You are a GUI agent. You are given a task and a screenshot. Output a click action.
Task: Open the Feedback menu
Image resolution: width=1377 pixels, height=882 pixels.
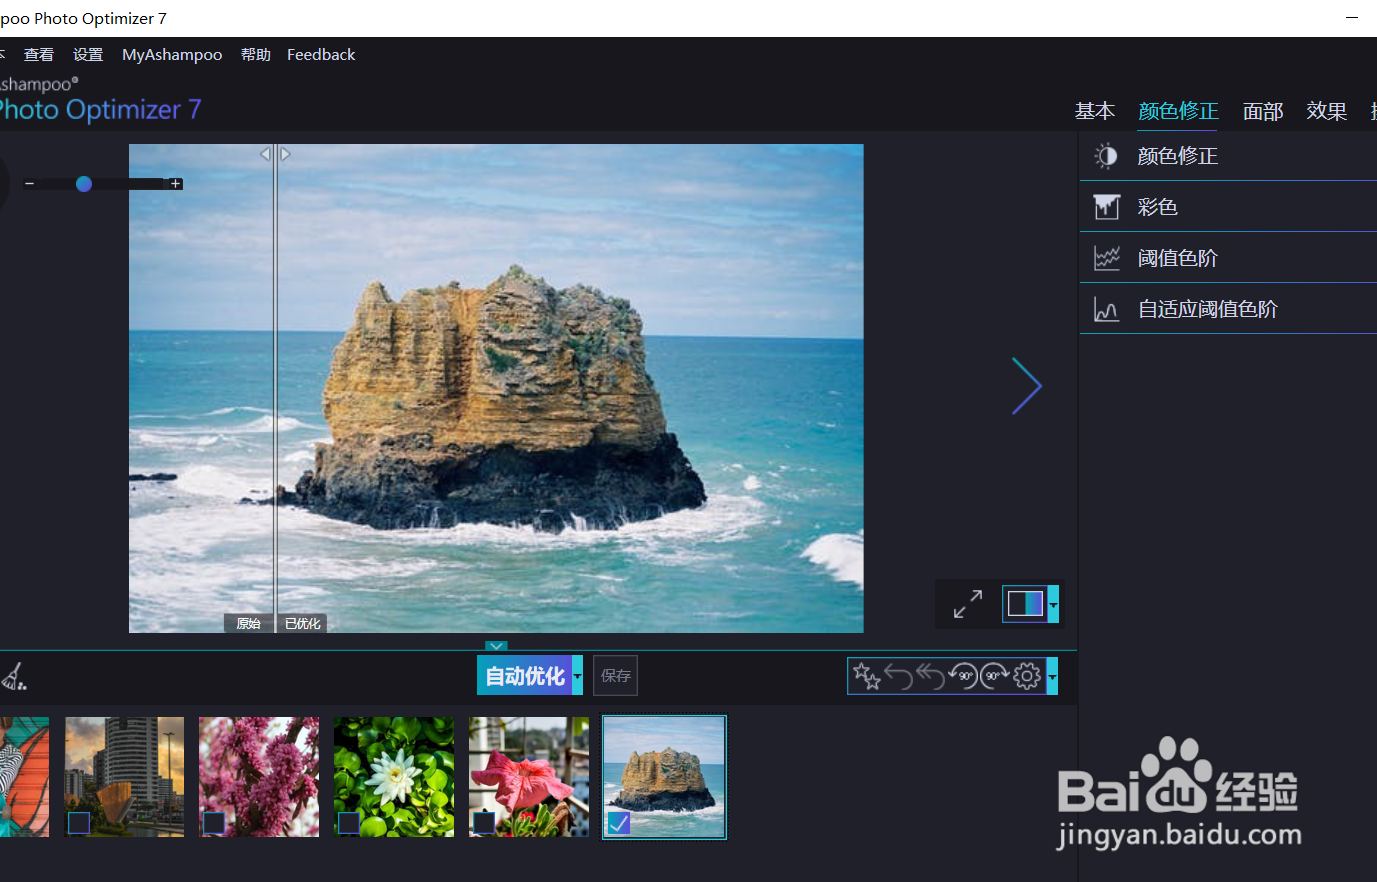point(321,55)
